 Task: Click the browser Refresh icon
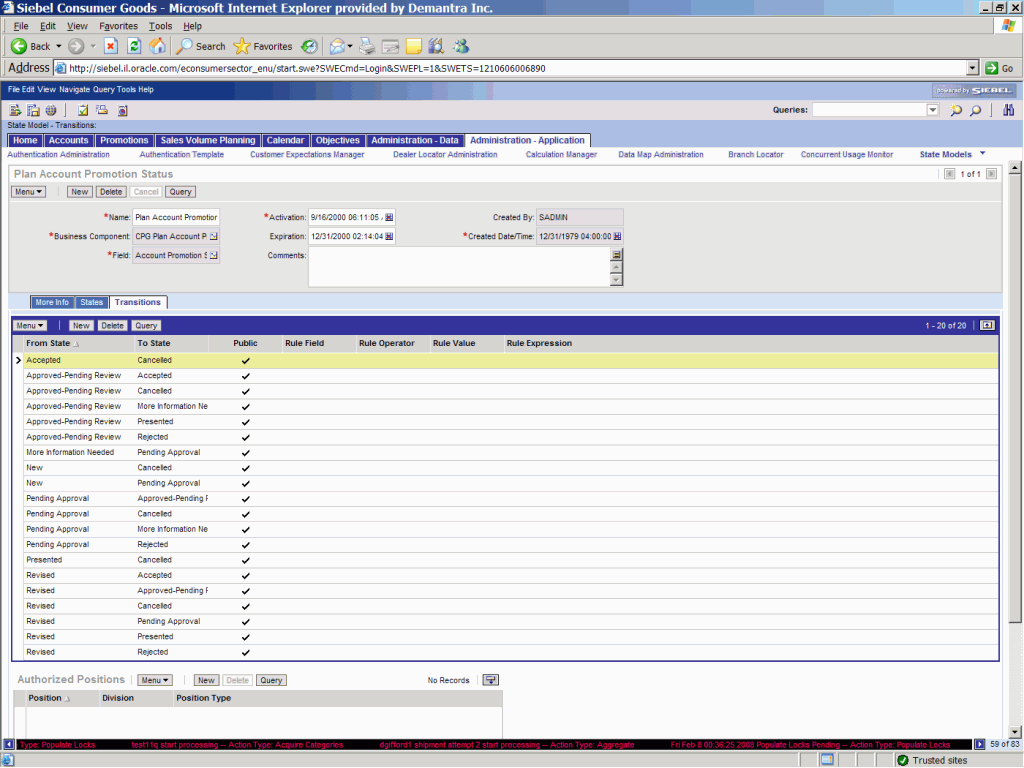[x=134, y=46]
